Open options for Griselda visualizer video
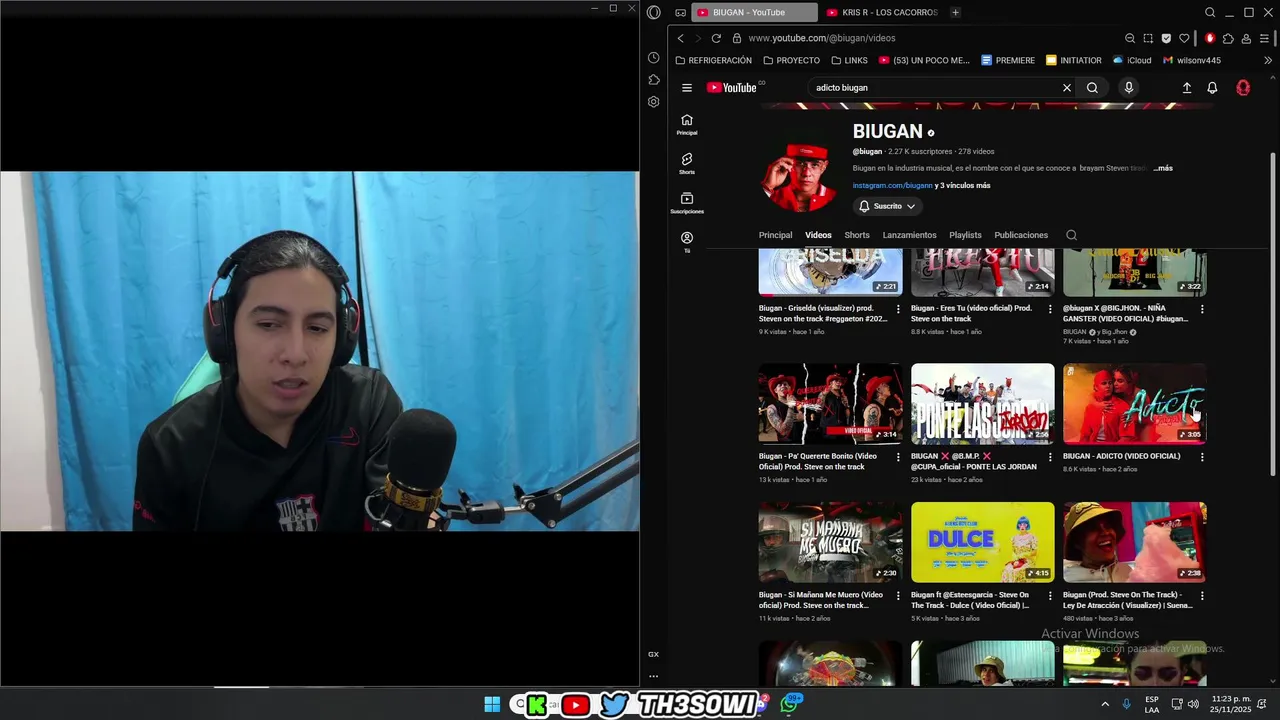1280x720 pixels. click(x=898, y=309)
